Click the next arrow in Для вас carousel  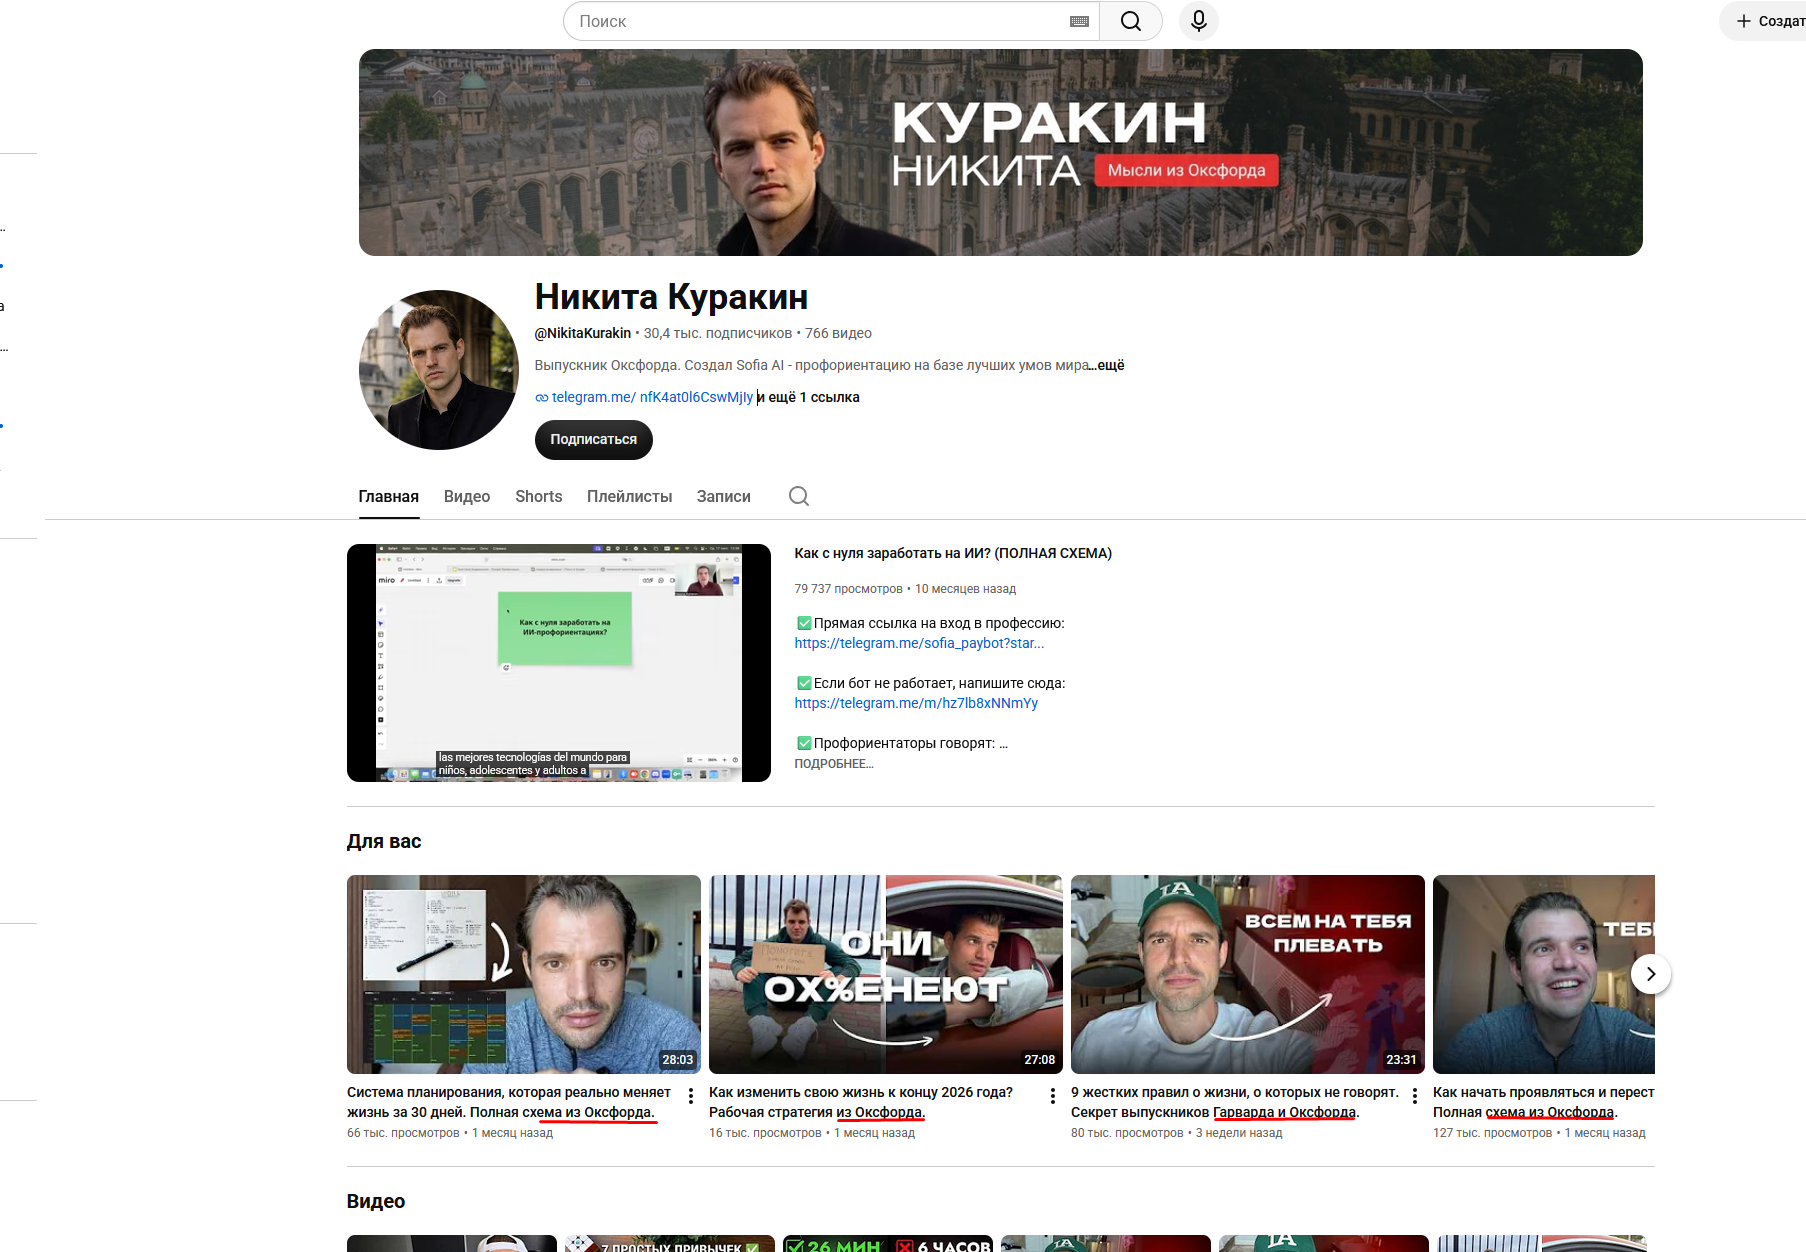click(x=1651, y=974)
